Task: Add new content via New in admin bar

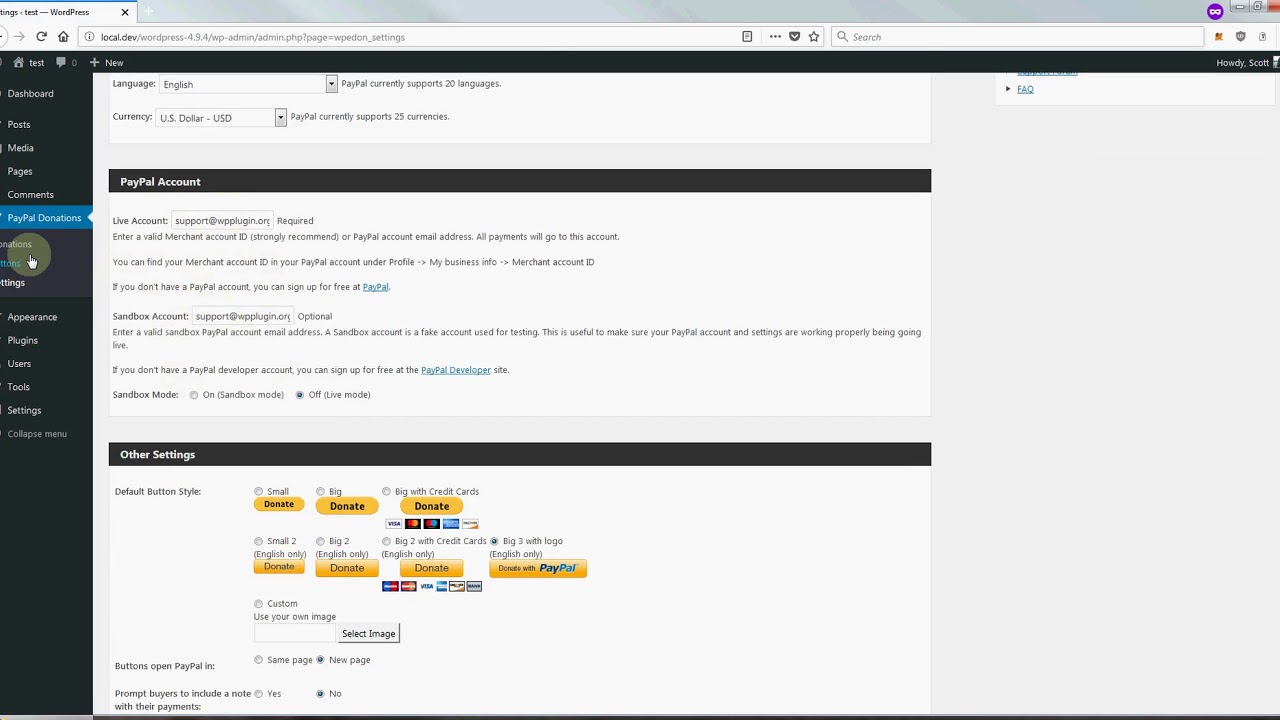Action: pyautogui.click(x=107, y=62)
